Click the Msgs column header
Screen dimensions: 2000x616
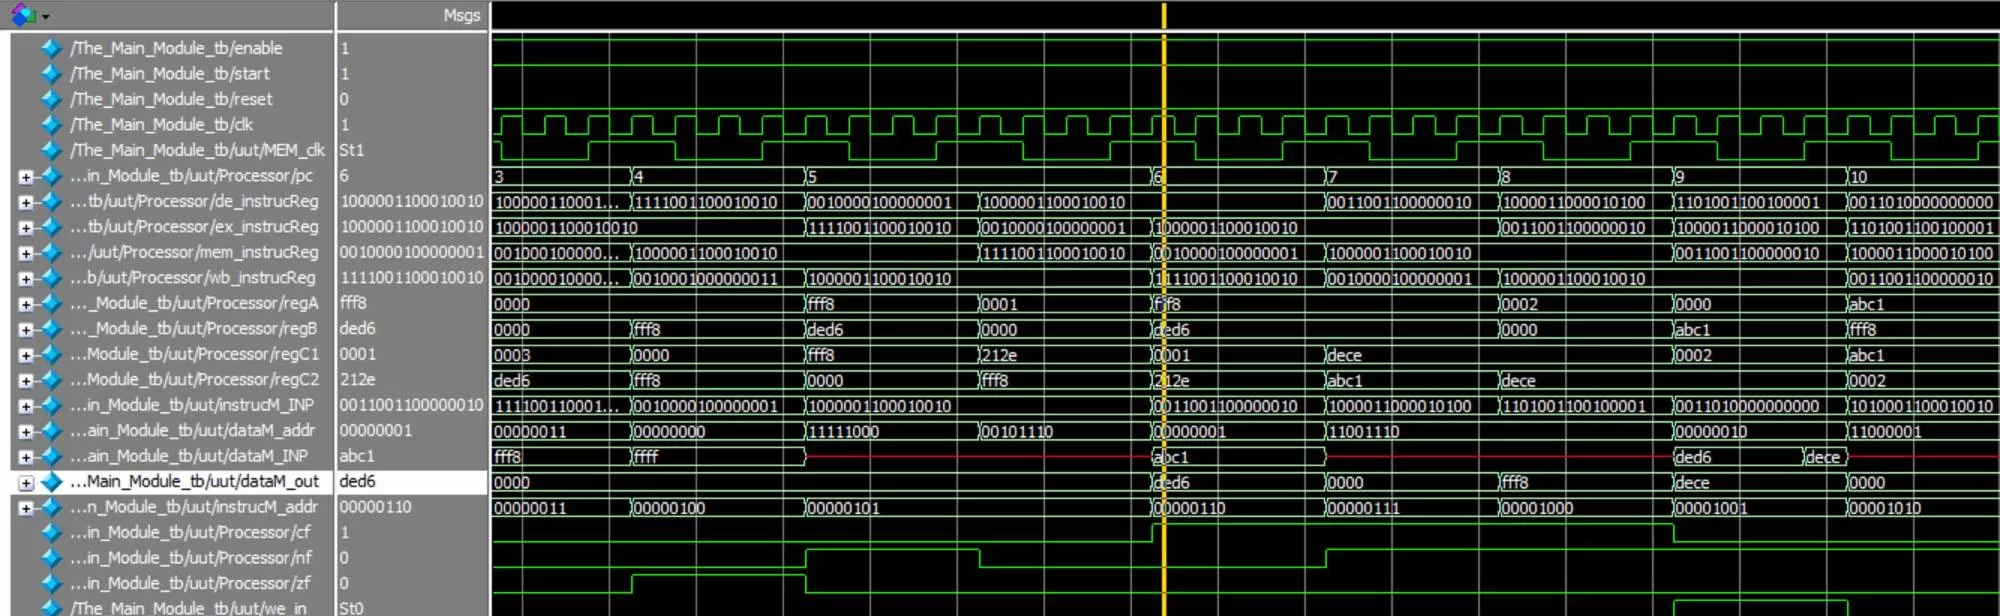pyautogui.click(x=461, y=15)
